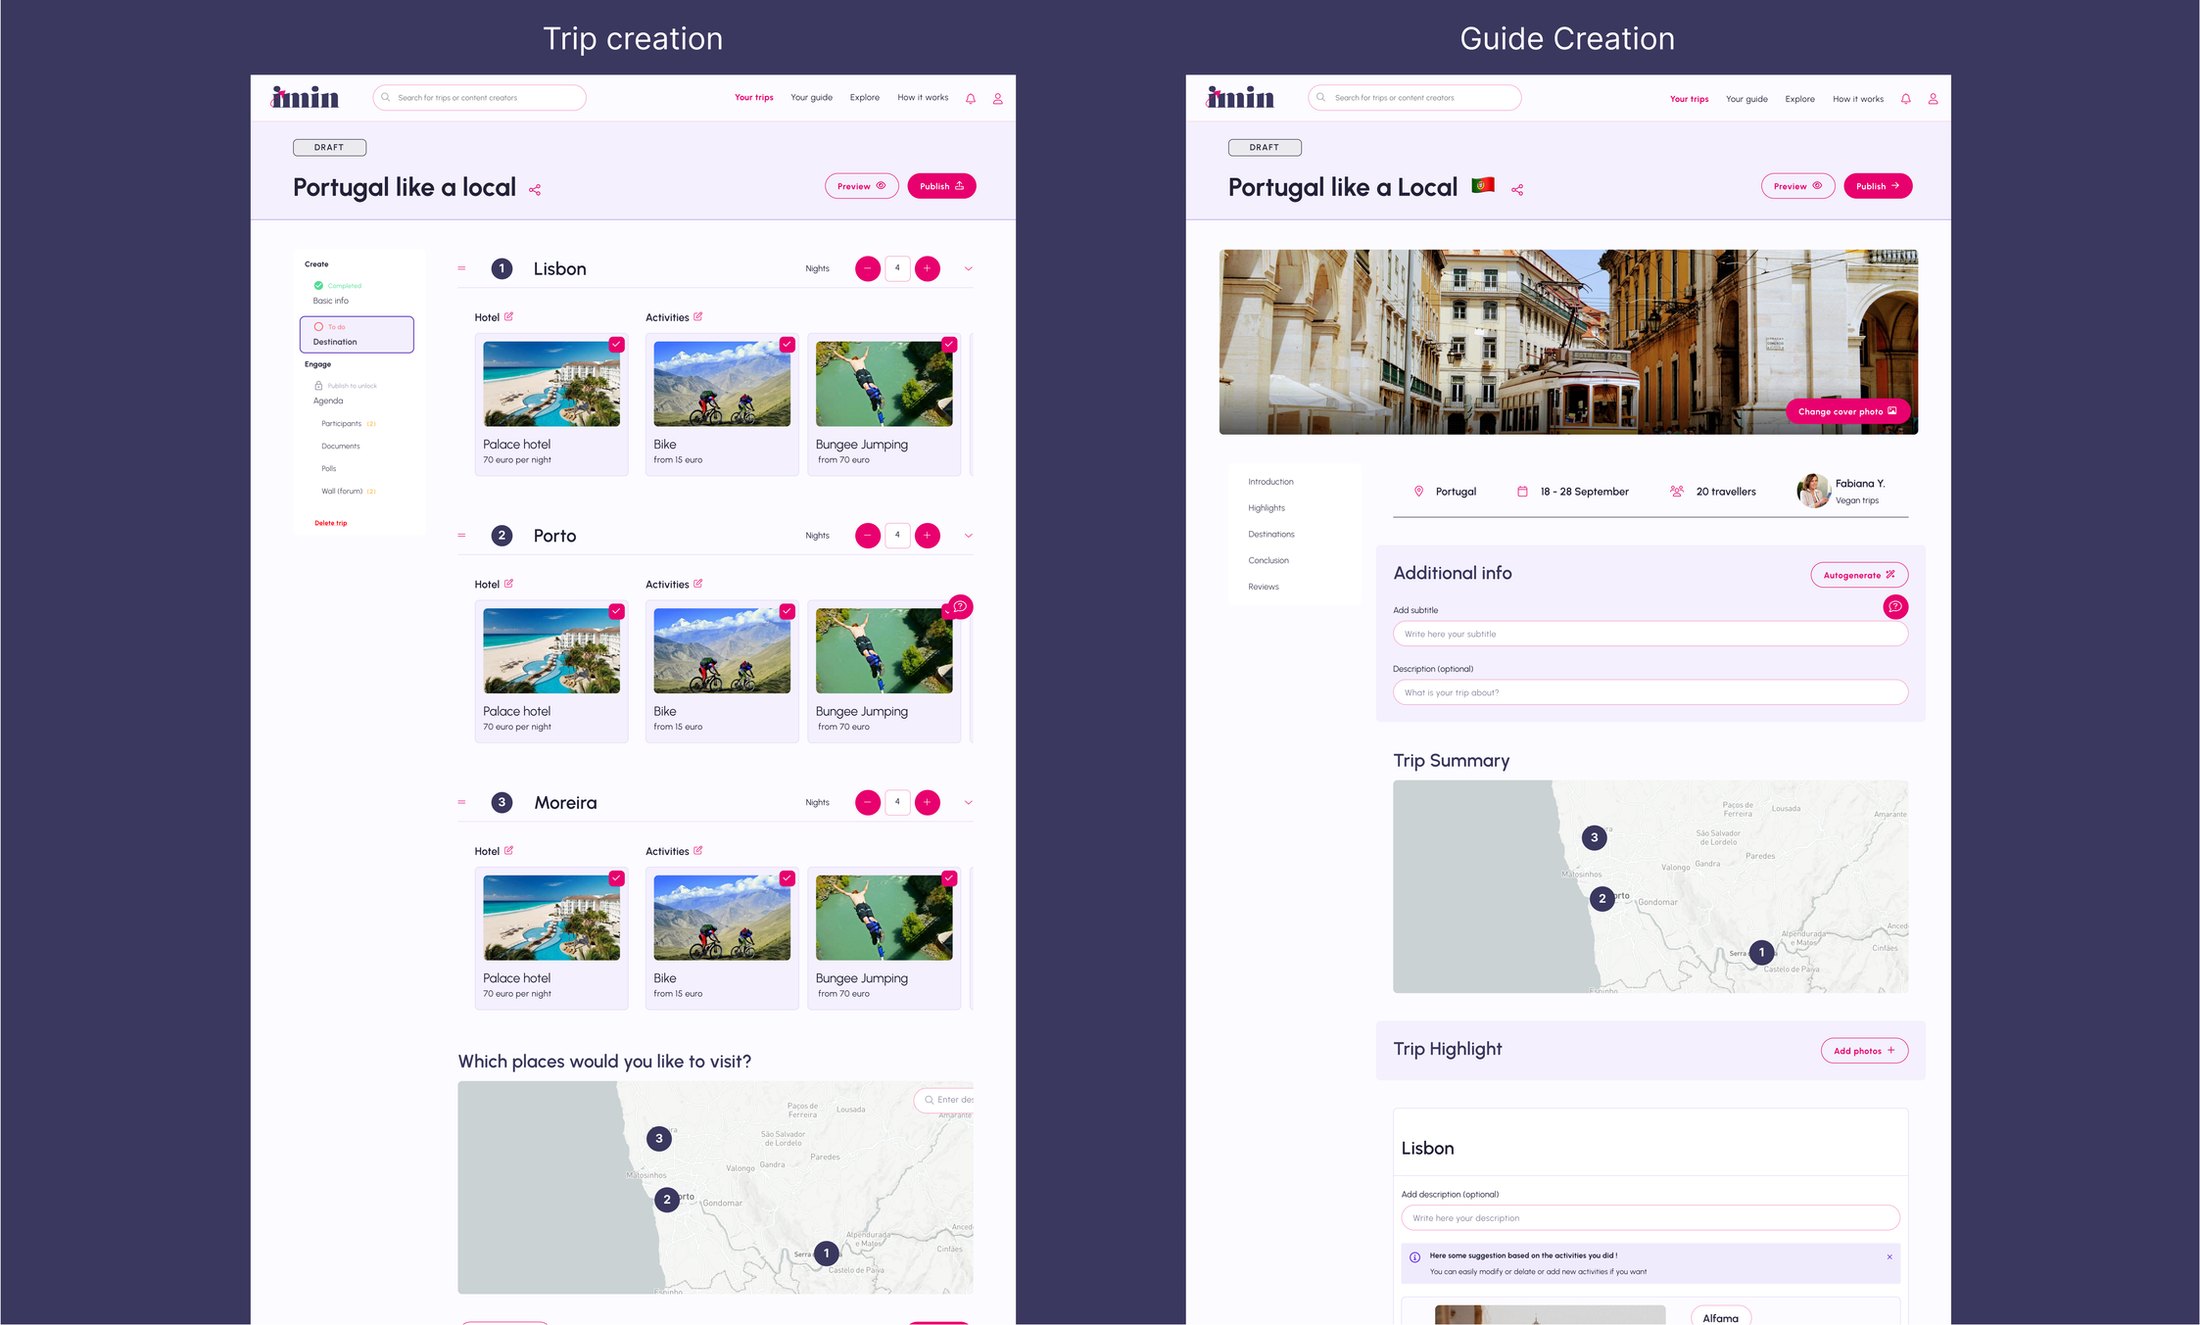Click Preview button in Guide Creation
This screenshot has width=2200, height=1325.
click(1797, 186)
